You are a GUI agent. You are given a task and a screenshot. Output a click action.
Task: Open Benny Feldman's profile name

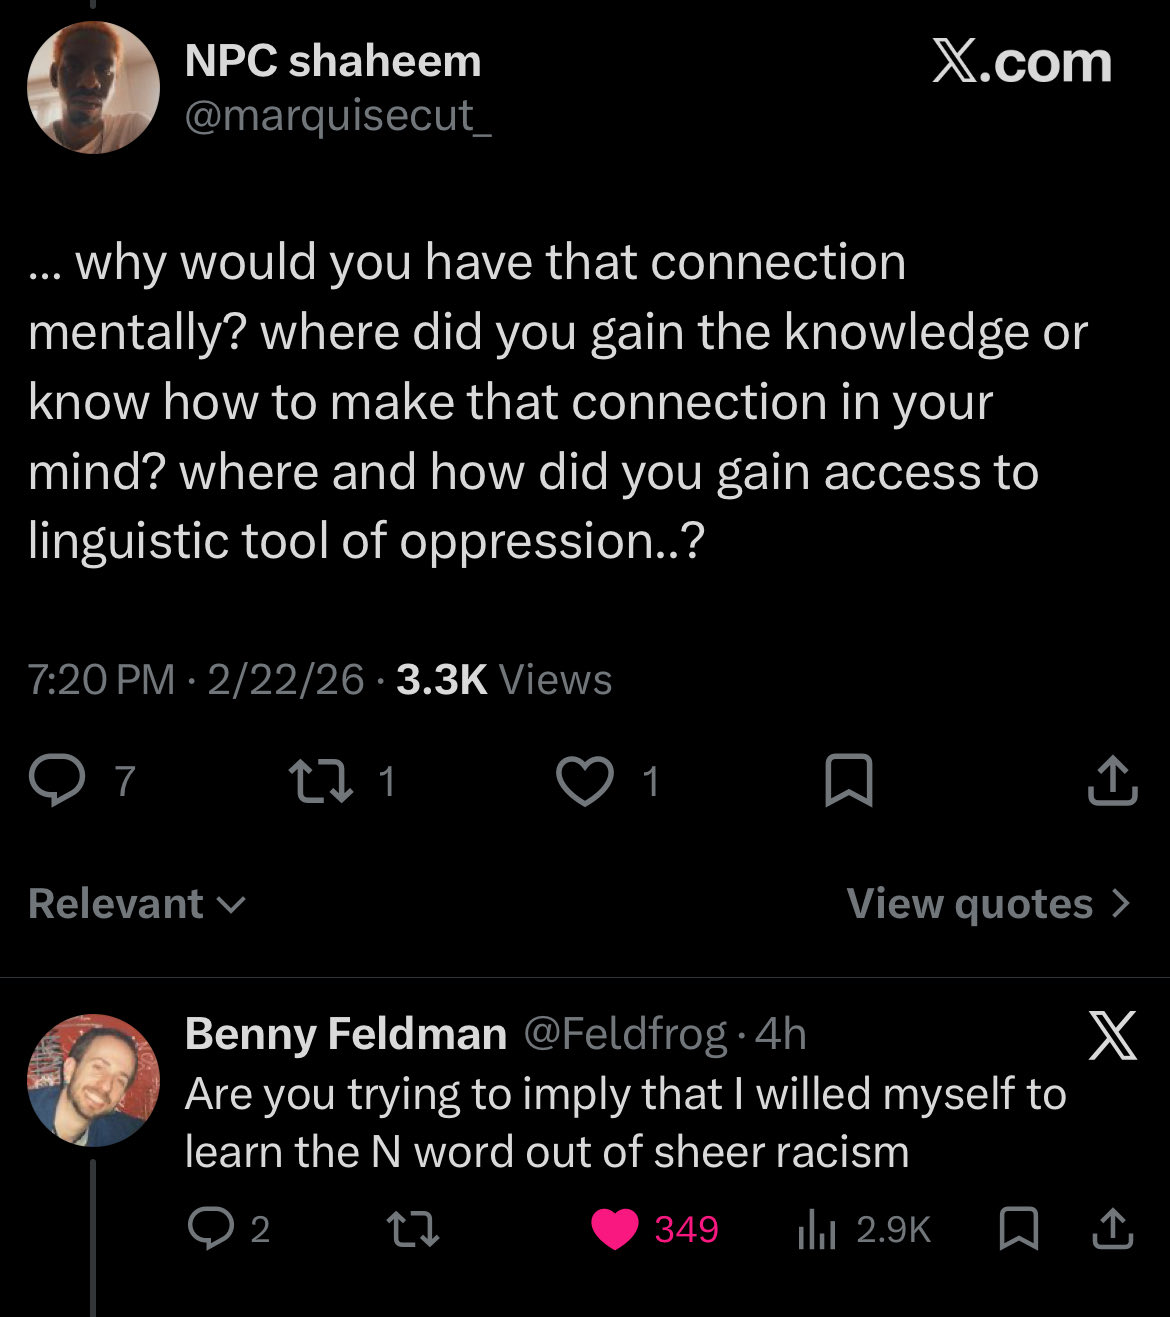coord(345,1034)
